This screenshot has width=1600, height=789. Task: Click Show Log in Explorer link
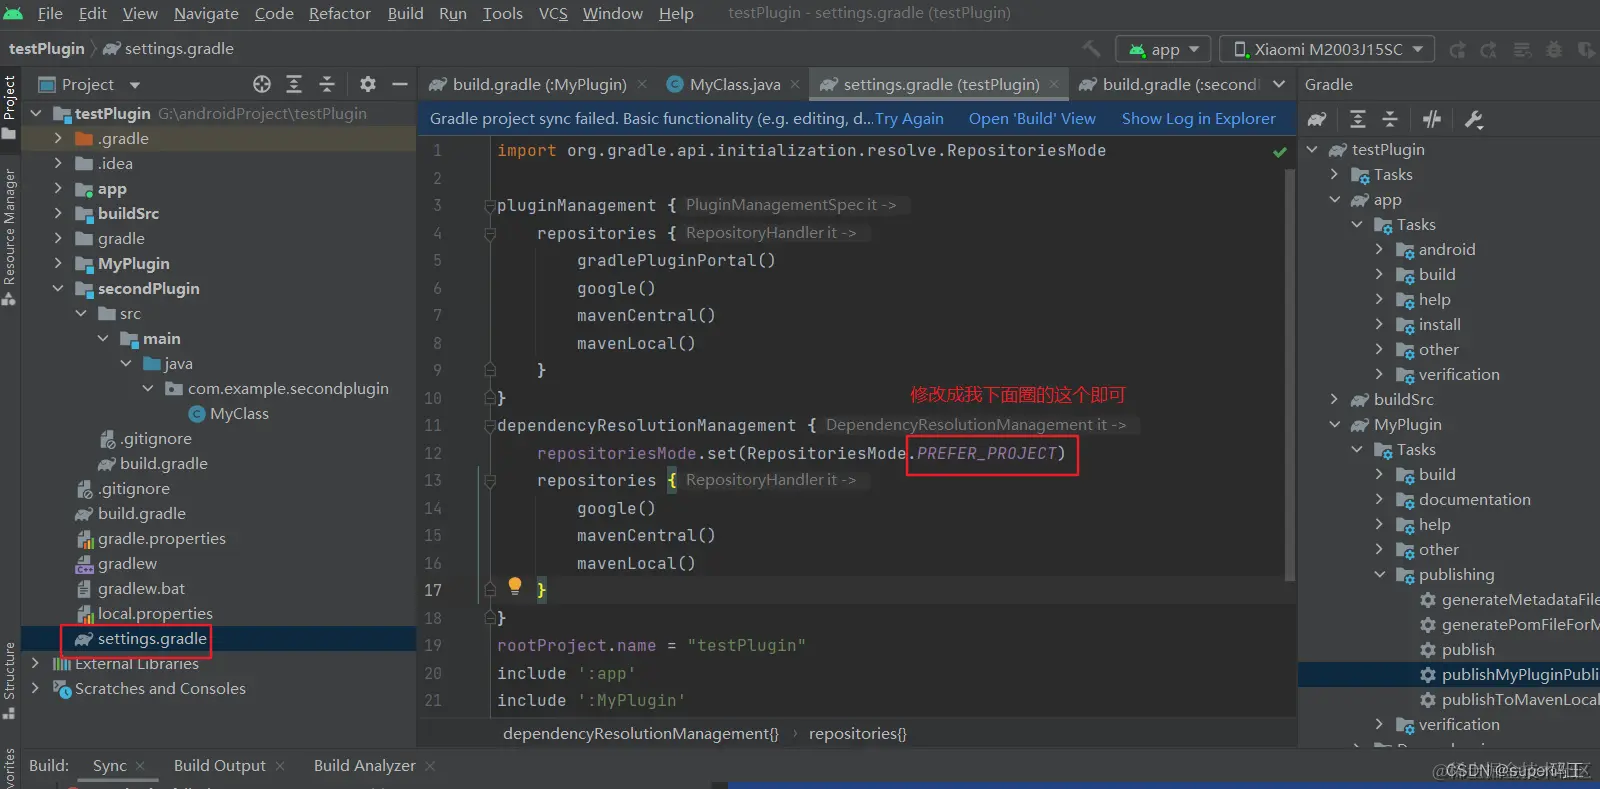[1199, 119]
